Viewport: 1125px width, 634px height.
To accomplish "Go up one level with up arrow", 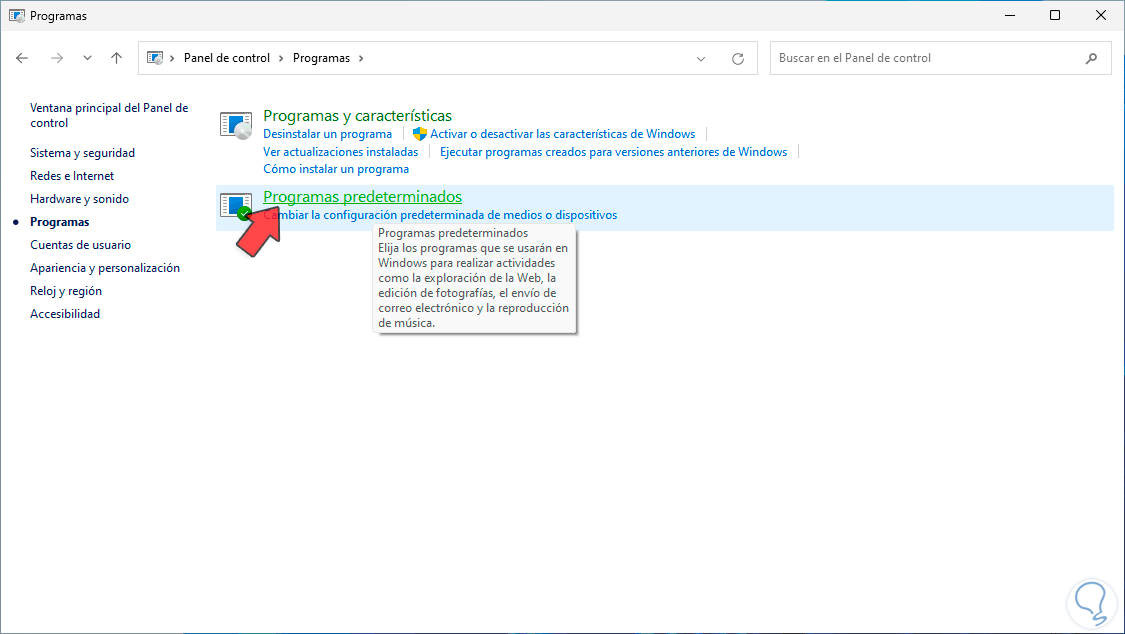I will click(116, 58).
